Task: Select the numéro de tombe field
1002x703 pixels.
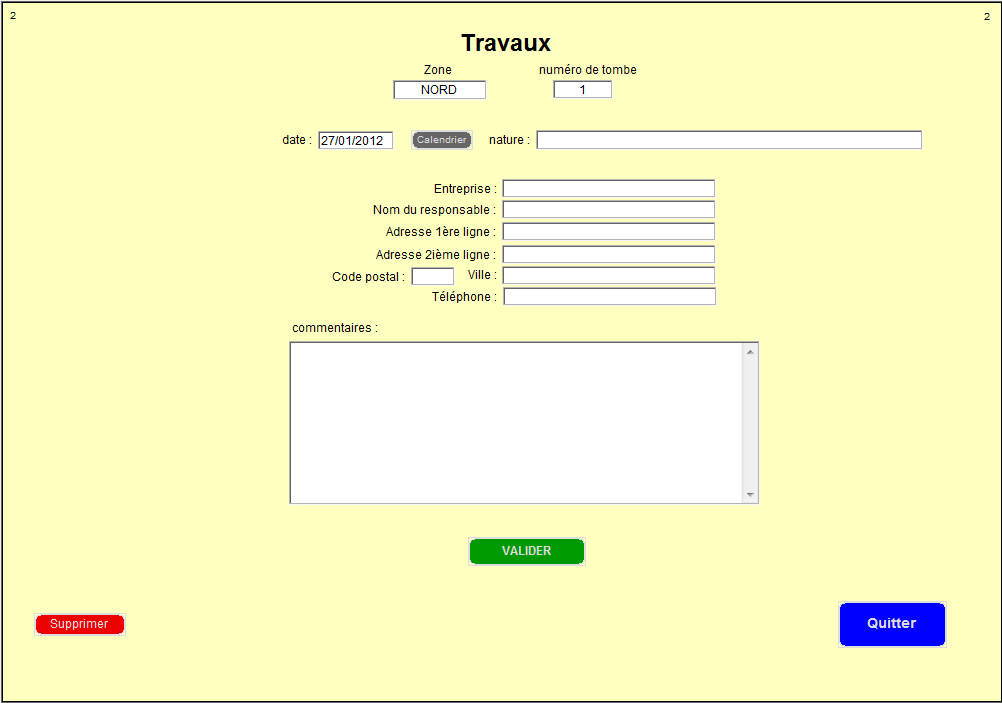Action: coord(582,90)
